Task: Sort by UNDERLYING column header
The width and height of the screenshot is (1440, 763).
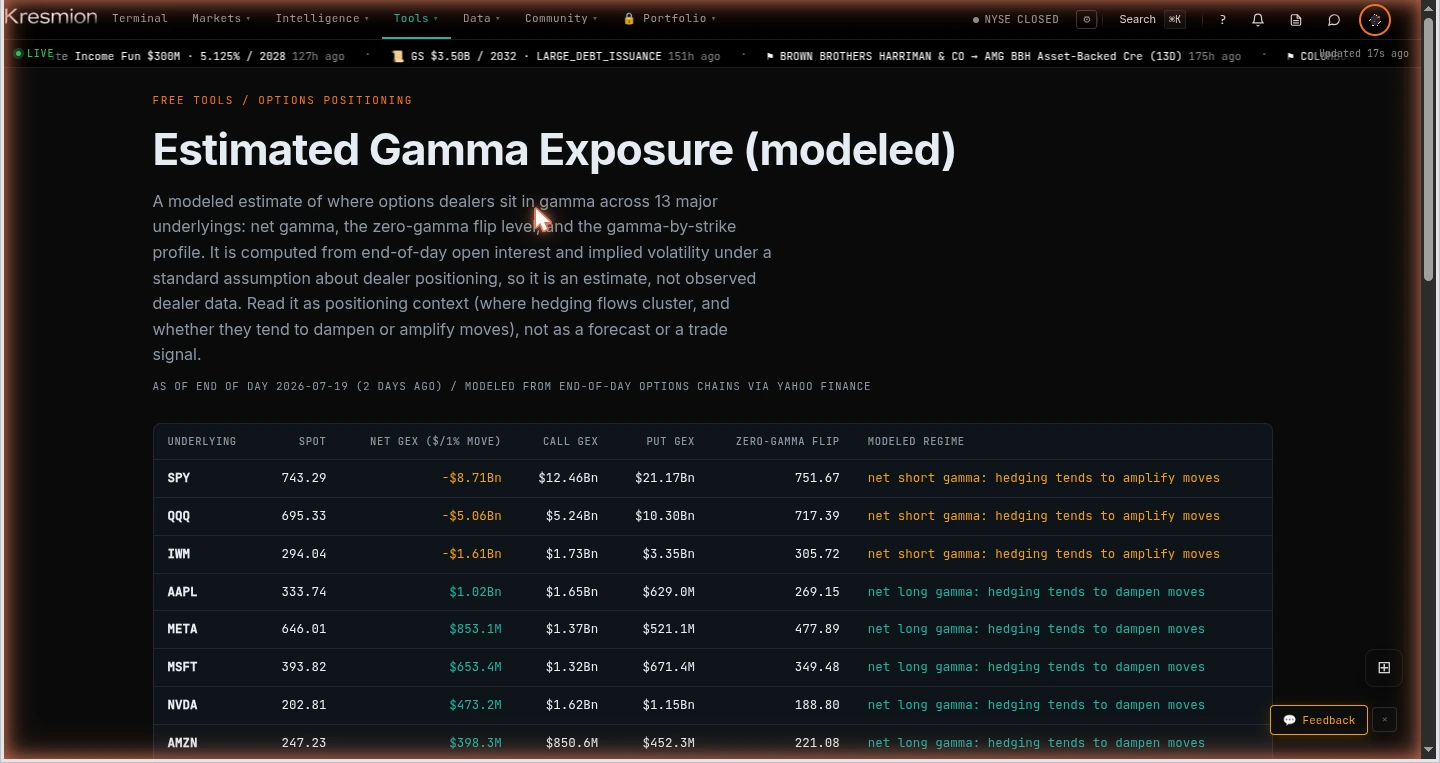Action: click(202, 441)
